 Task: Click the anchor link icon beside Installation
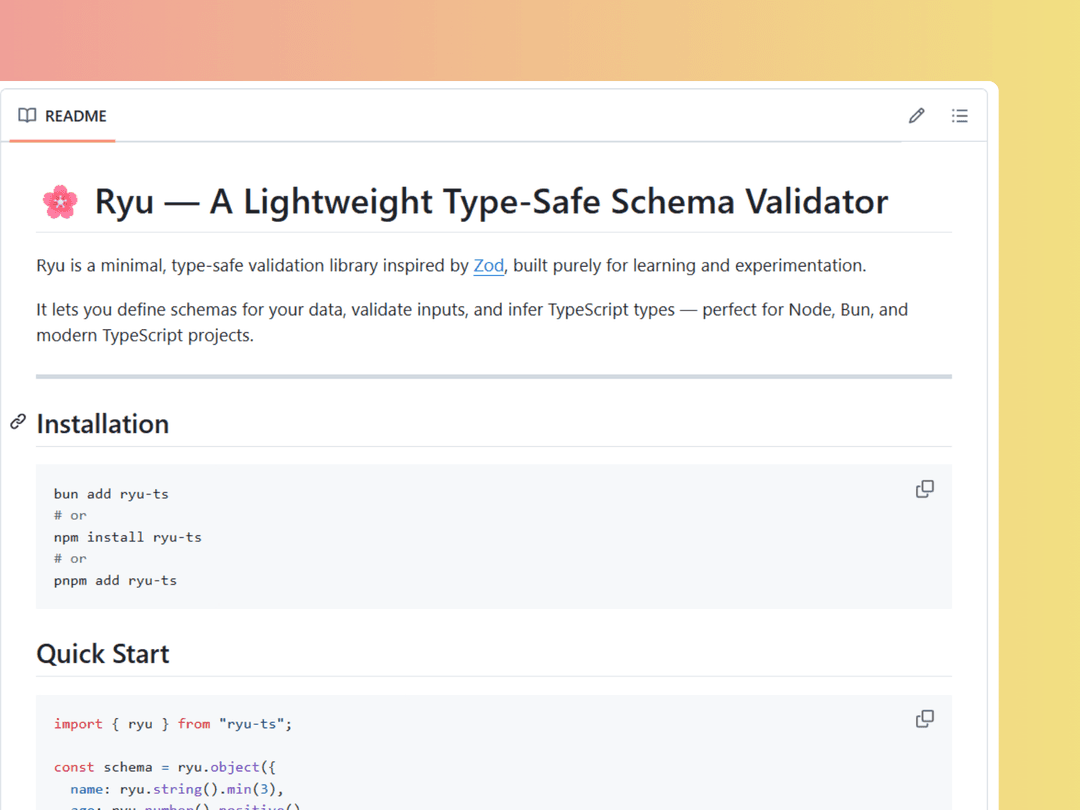[x=18, y=422]
